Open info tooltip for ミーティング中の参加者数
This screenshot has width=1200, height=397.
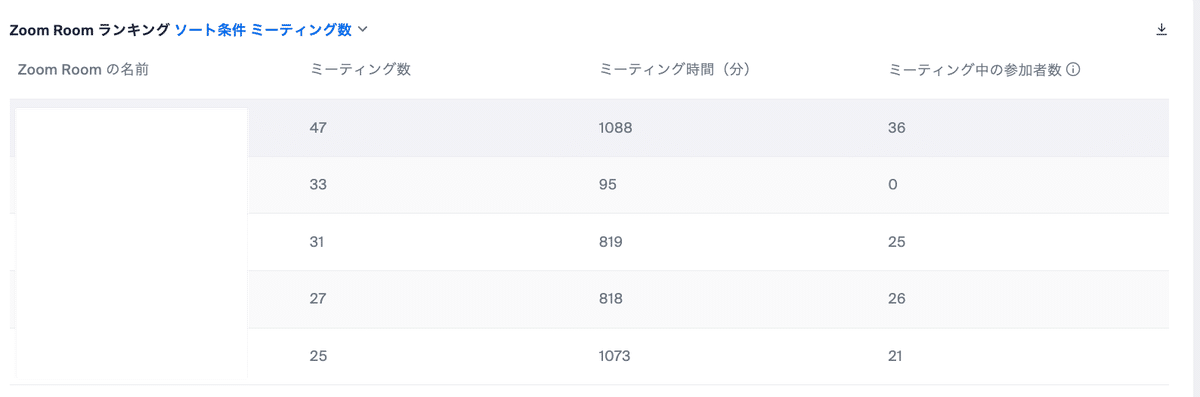point(1073,70)
